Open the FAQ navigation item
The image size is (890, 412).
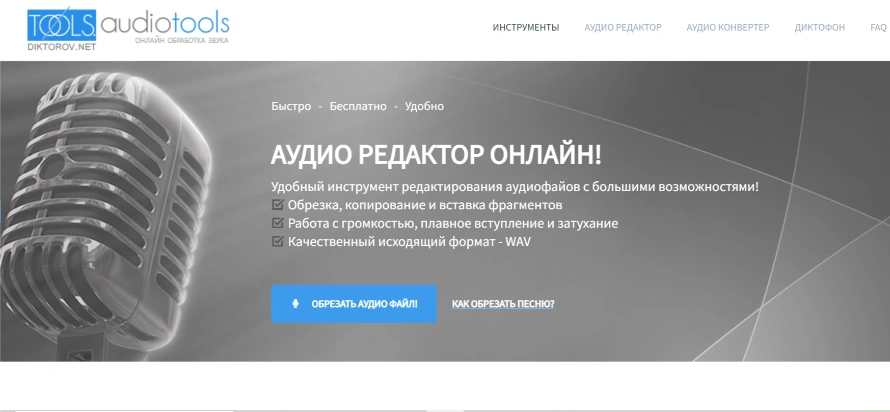(x=878, y=27)
